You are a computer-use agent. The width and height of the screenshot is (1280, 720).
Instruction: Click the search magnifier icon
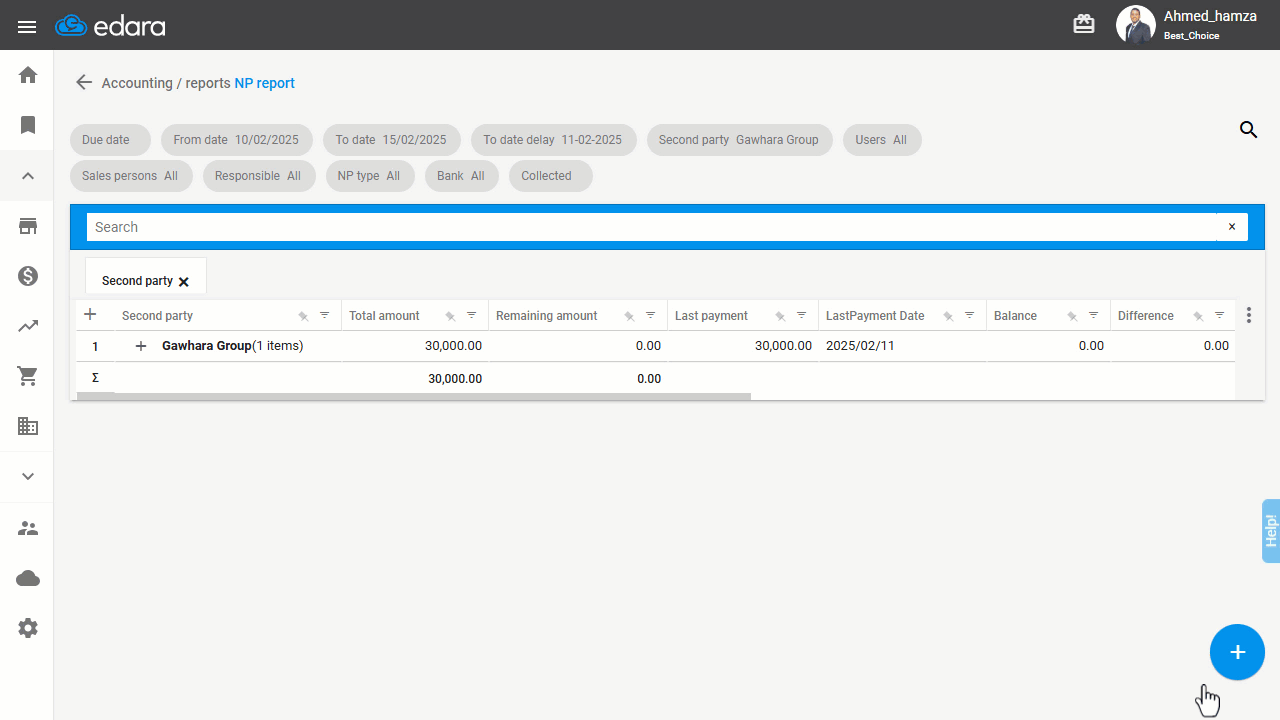(1248, 129)
